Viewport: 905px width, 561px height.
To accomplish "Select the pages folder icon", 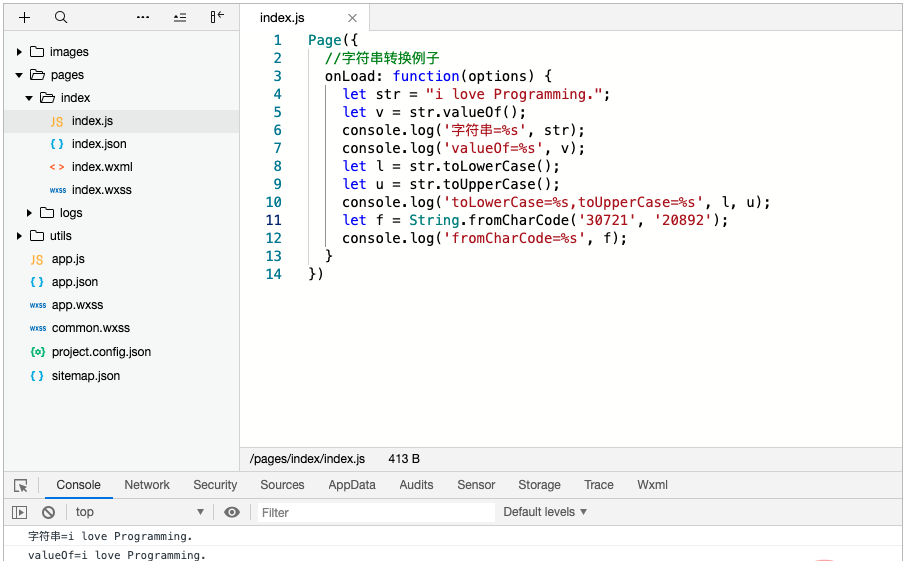I will coord(38,74).
